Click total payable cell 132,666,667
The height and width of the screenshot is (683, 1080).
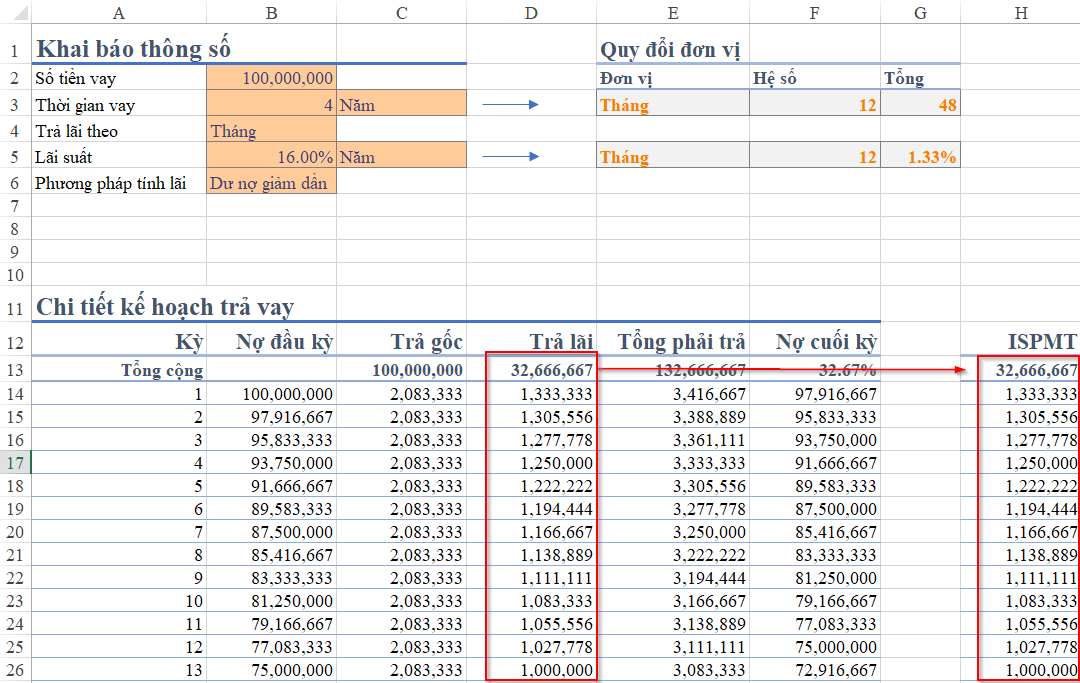click(x=673, y=370)
